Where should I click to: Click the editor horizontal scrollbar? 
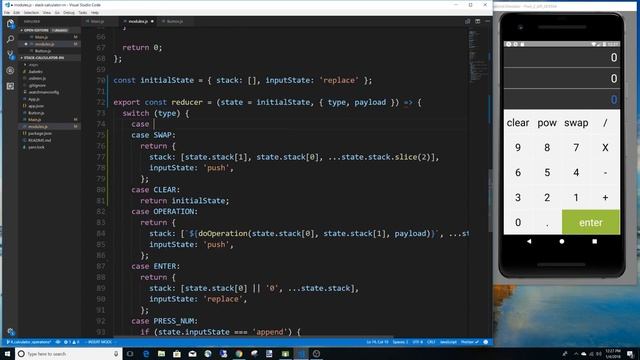pyautogui.click(x=253, y=337)
